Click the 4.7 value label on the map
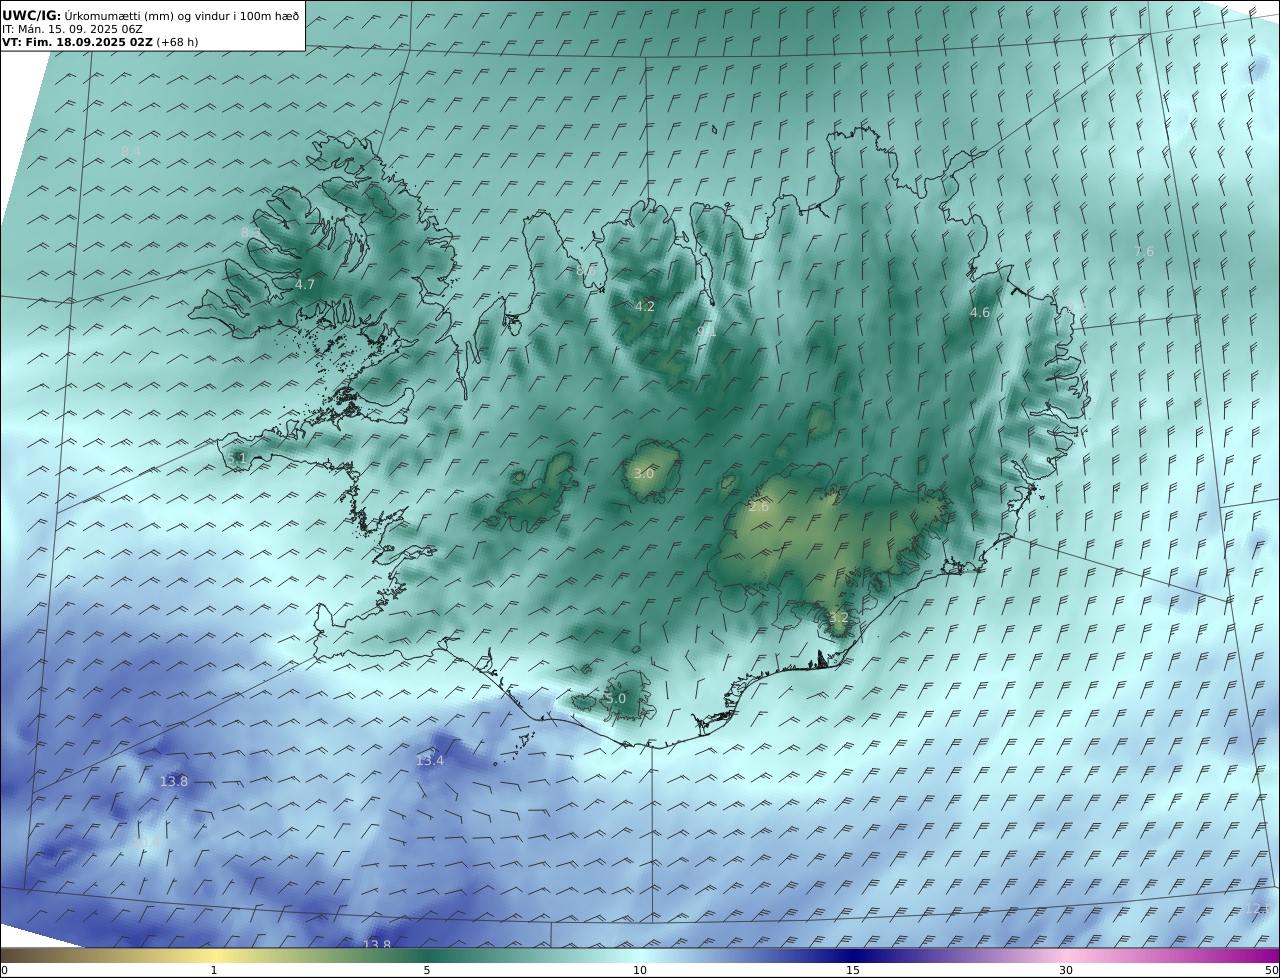1280x978 pixels. [305, 284]
